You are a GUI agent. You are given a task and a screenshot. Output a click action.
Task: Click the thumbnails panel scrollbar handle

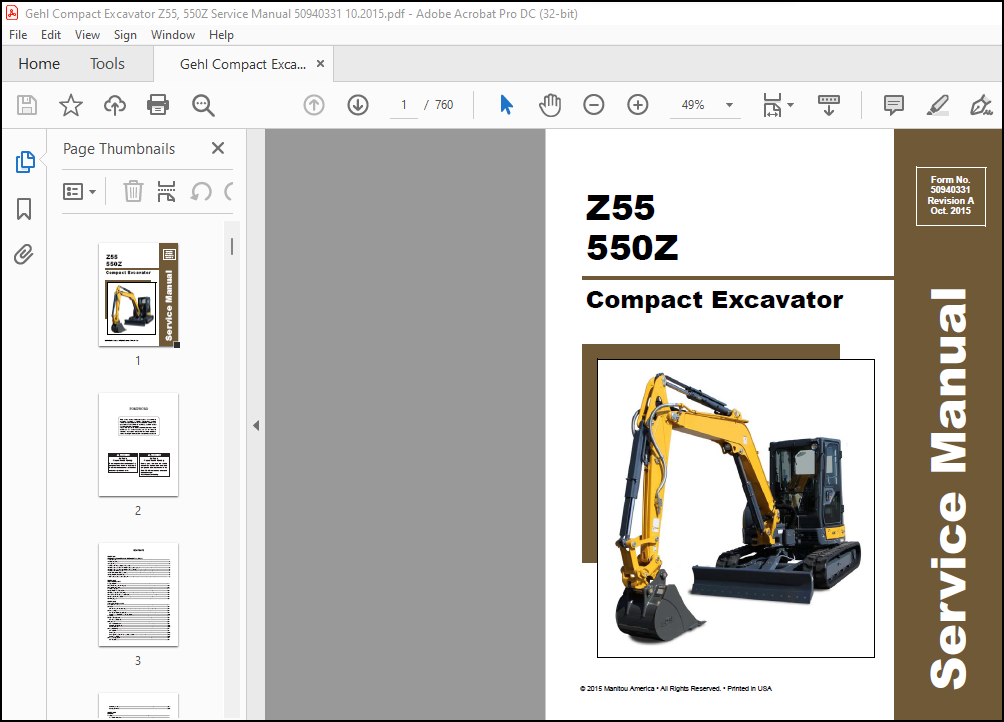point(232,246)
